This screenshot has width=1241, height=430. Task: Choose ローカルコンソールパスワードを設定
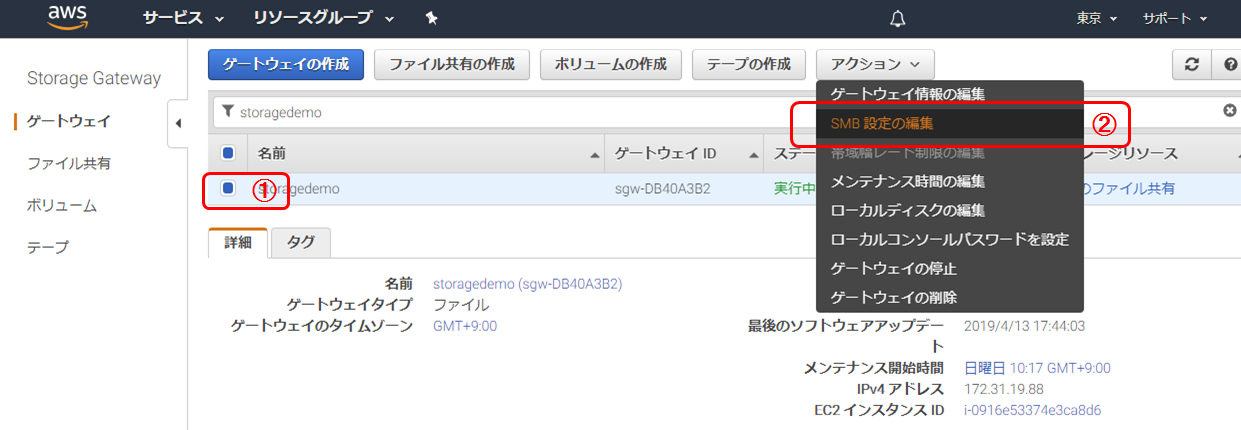(x=950, y=240)
